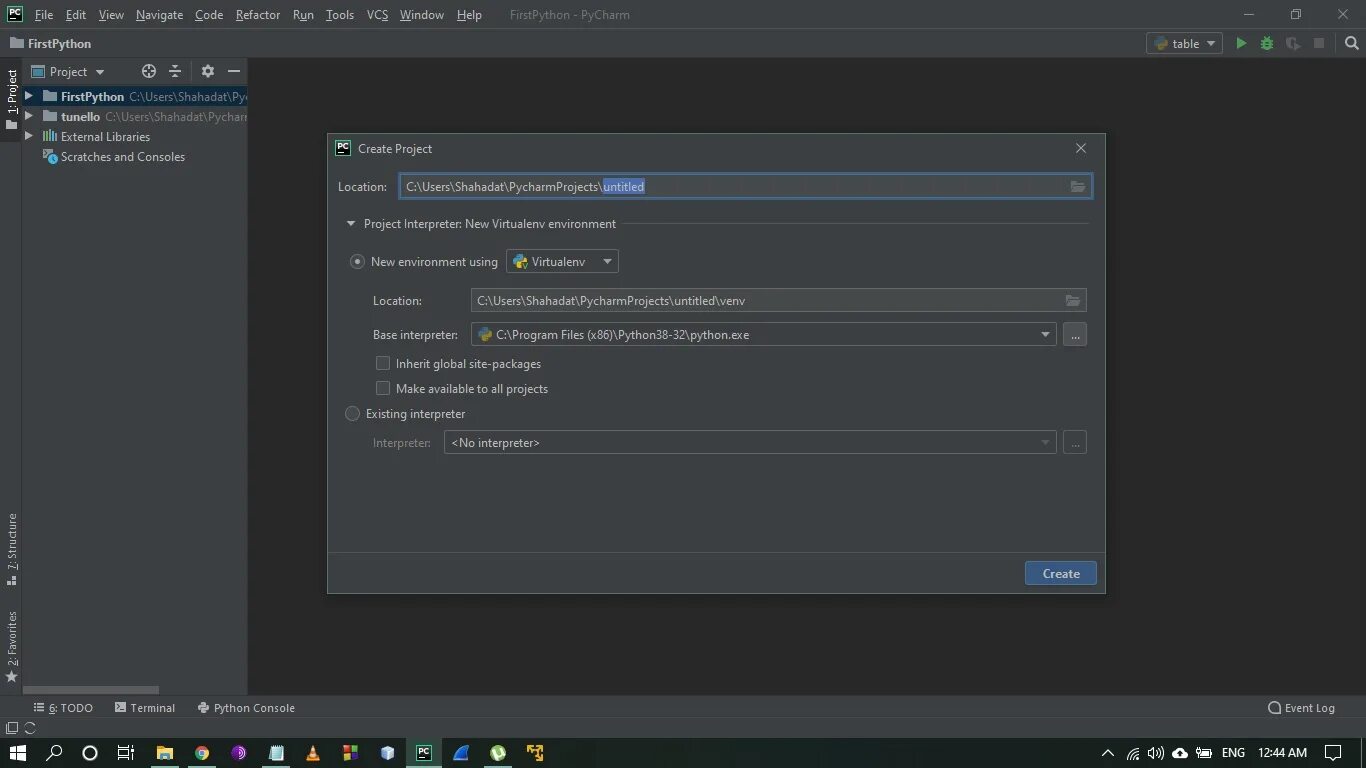The width and height of the screenshot is (1366, 768).
Task: Click the Project panel horizontal scrollbar
Action: pos(91,690)
